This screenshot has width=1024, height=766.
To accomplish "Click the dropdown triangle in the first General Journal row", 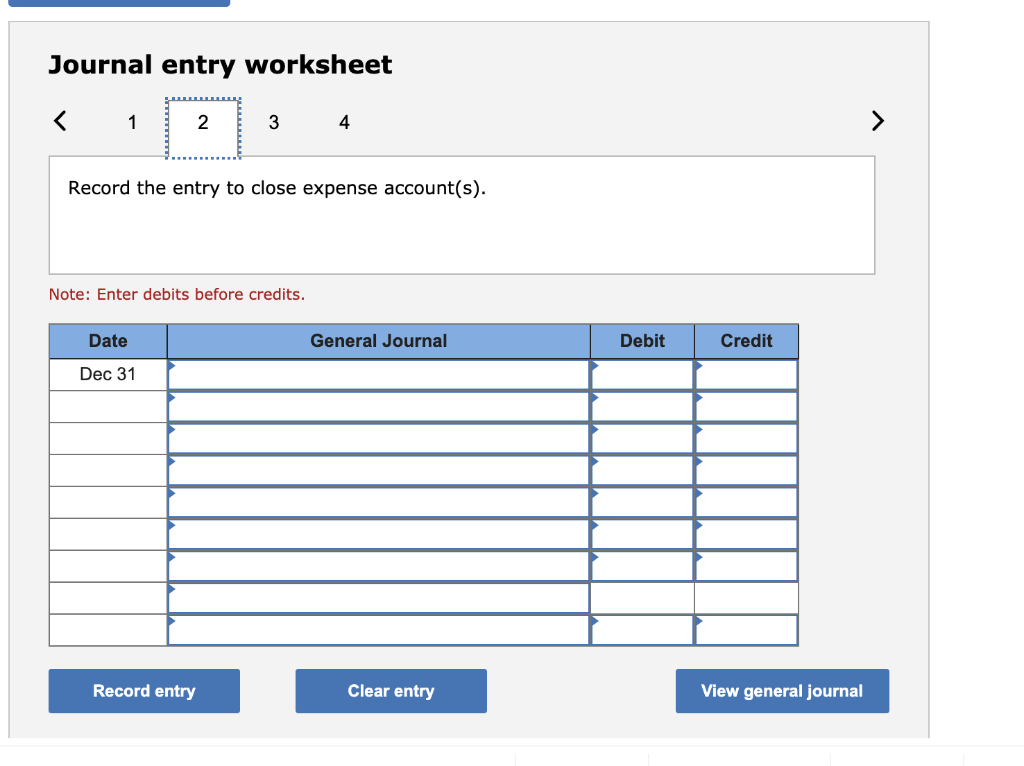I will coord(173,368).
